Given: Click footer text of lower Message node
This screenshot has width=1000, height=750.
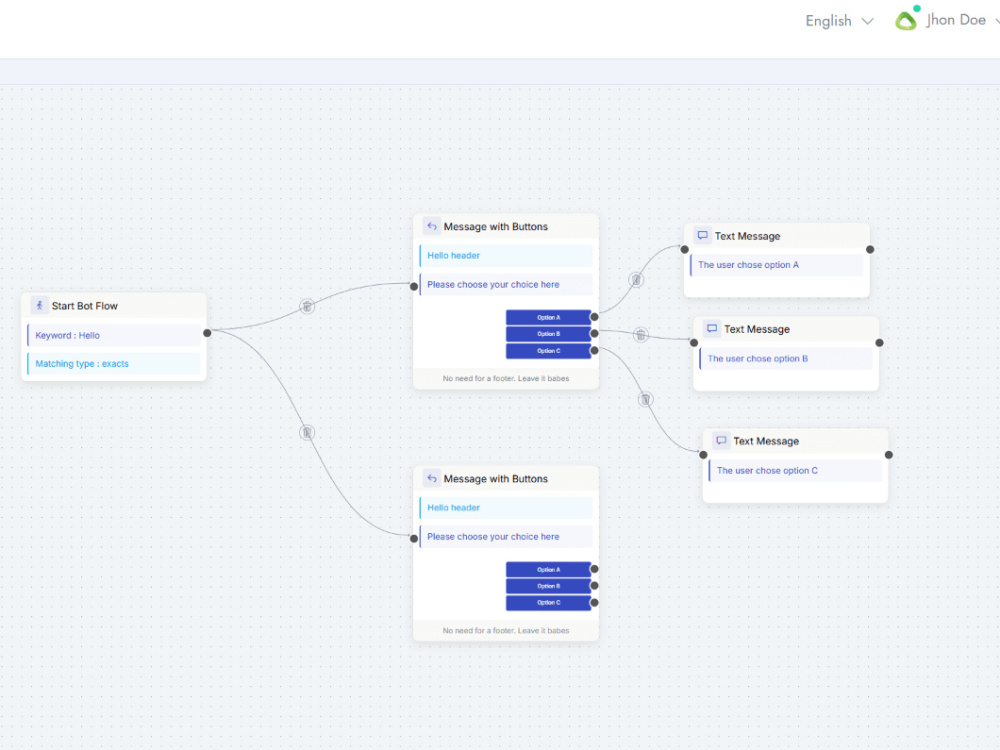Looking at the screenshot, I should click(506, 630).
